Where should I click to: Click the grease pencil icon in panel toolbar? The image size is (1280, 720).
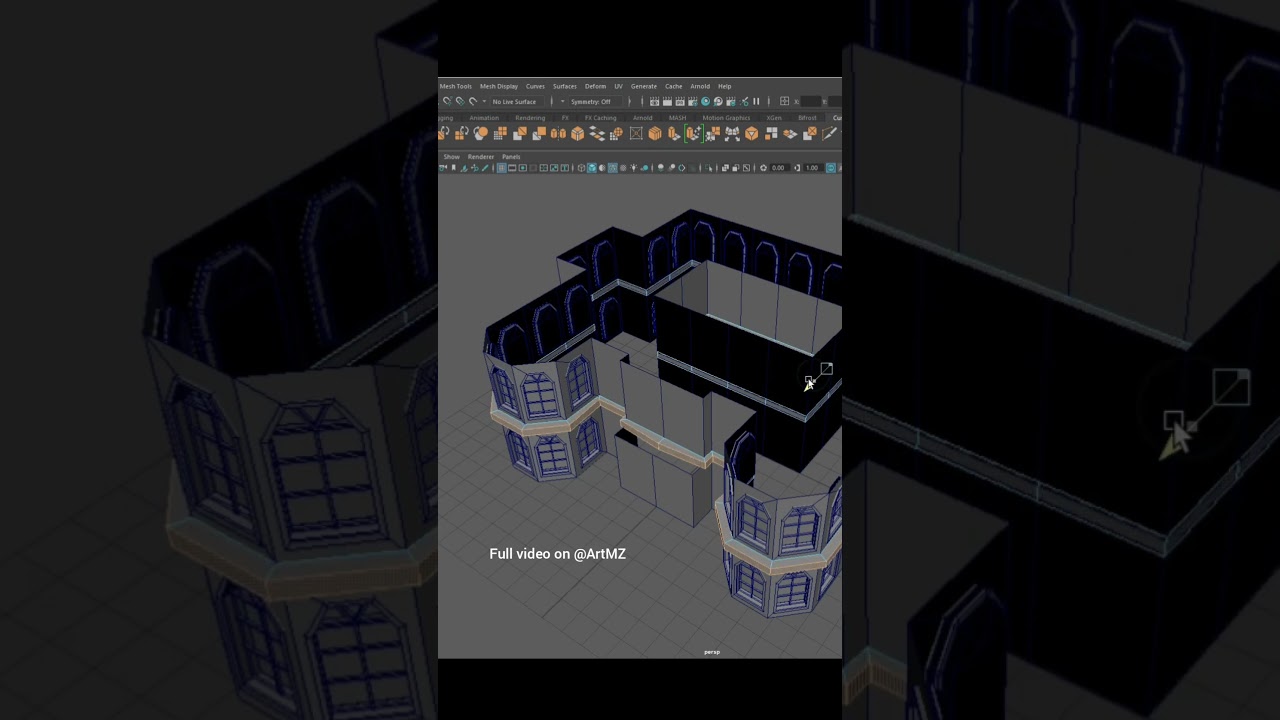[485, 168]
